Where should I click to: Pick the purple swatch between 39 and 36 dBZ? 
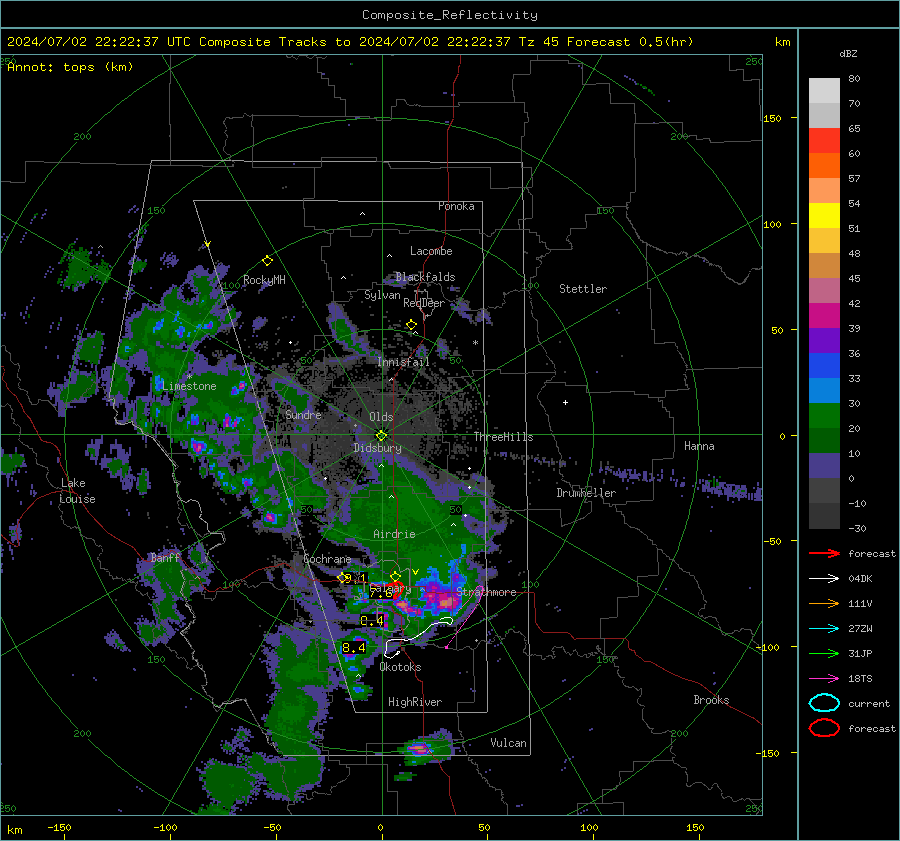point(824,340)
